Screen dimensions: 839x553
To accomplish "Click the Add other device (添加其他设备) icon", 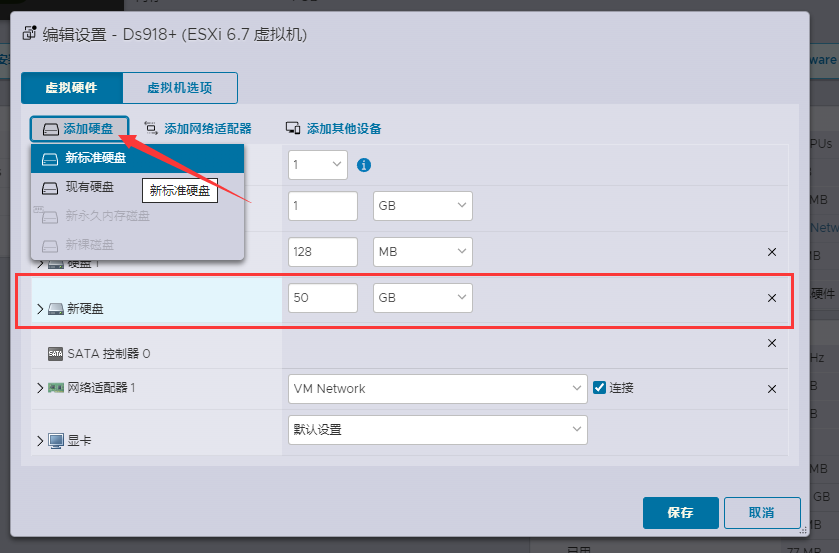I will [293, 128].
